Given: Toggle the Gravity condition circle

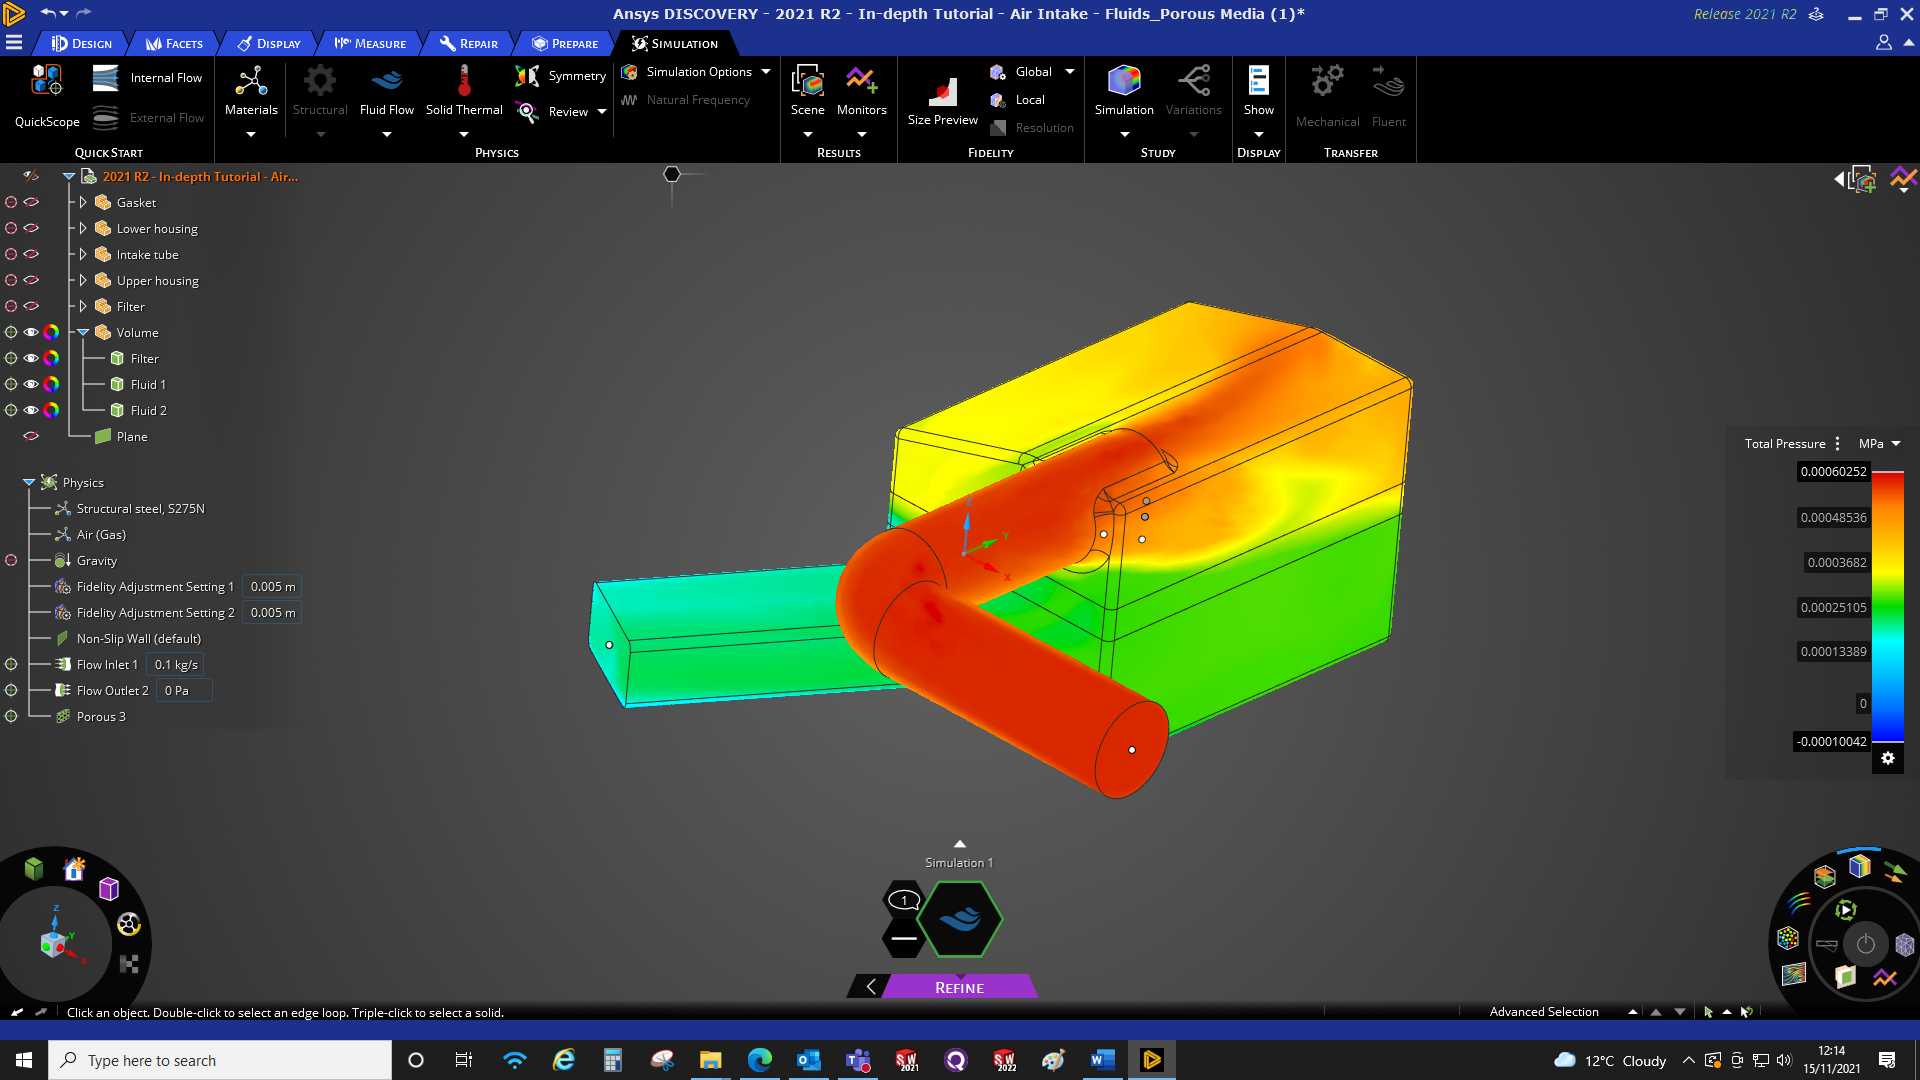Looking at the screenshot, I should point(11,560).
